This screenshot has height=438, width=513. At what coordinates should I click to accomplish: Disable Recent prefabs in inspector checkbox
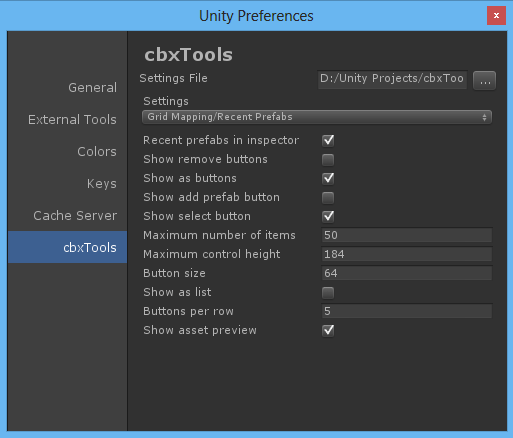point(328,140)
